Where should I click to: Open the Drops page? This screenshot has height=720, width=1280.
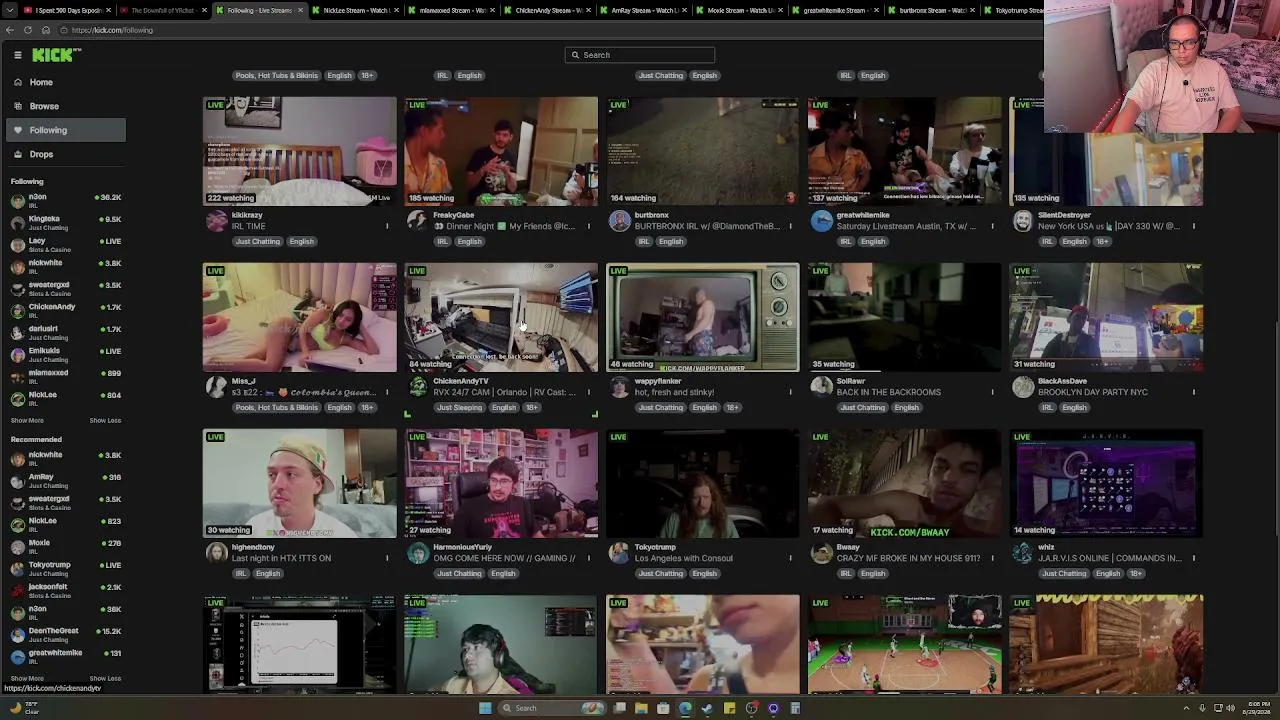(x=66, y=154)
